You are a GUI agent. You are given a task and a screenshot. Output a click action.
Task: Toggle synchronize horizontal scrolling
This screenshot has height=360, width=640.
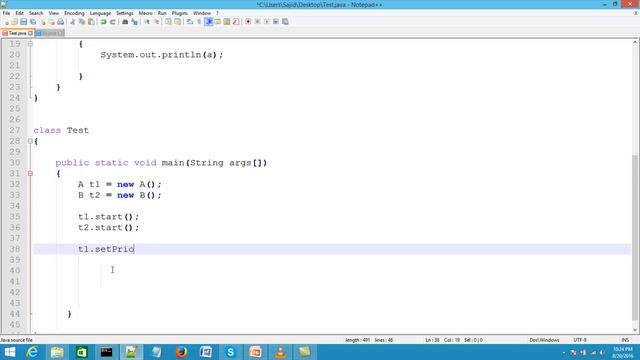point(178,22)
